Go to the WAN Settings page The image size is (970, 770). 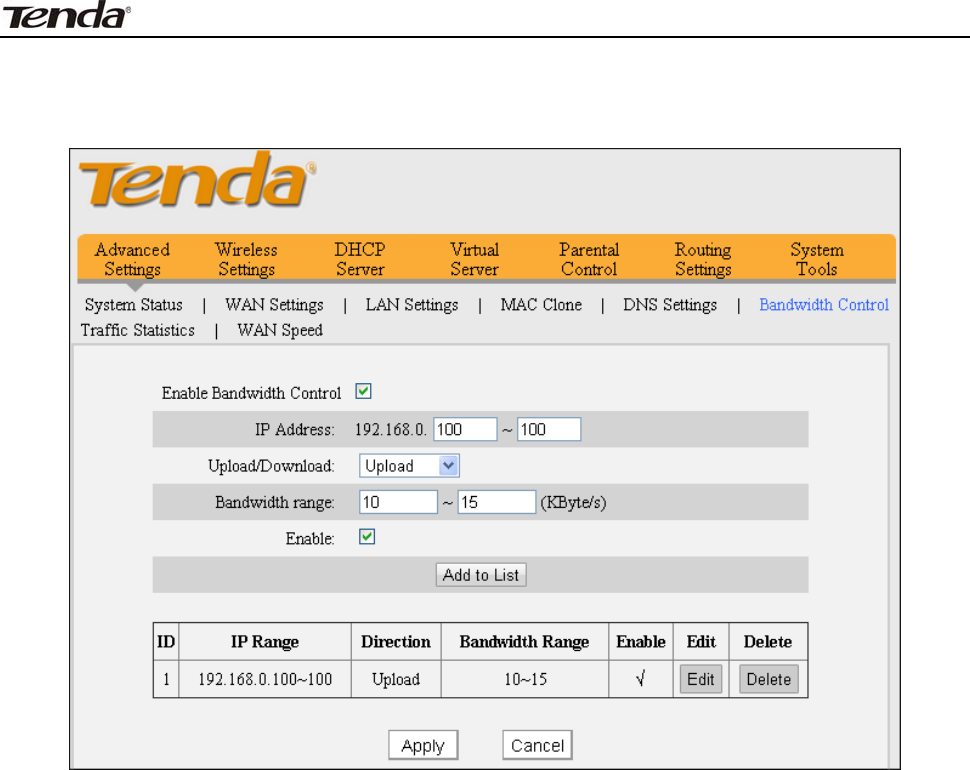coord(274,305)
